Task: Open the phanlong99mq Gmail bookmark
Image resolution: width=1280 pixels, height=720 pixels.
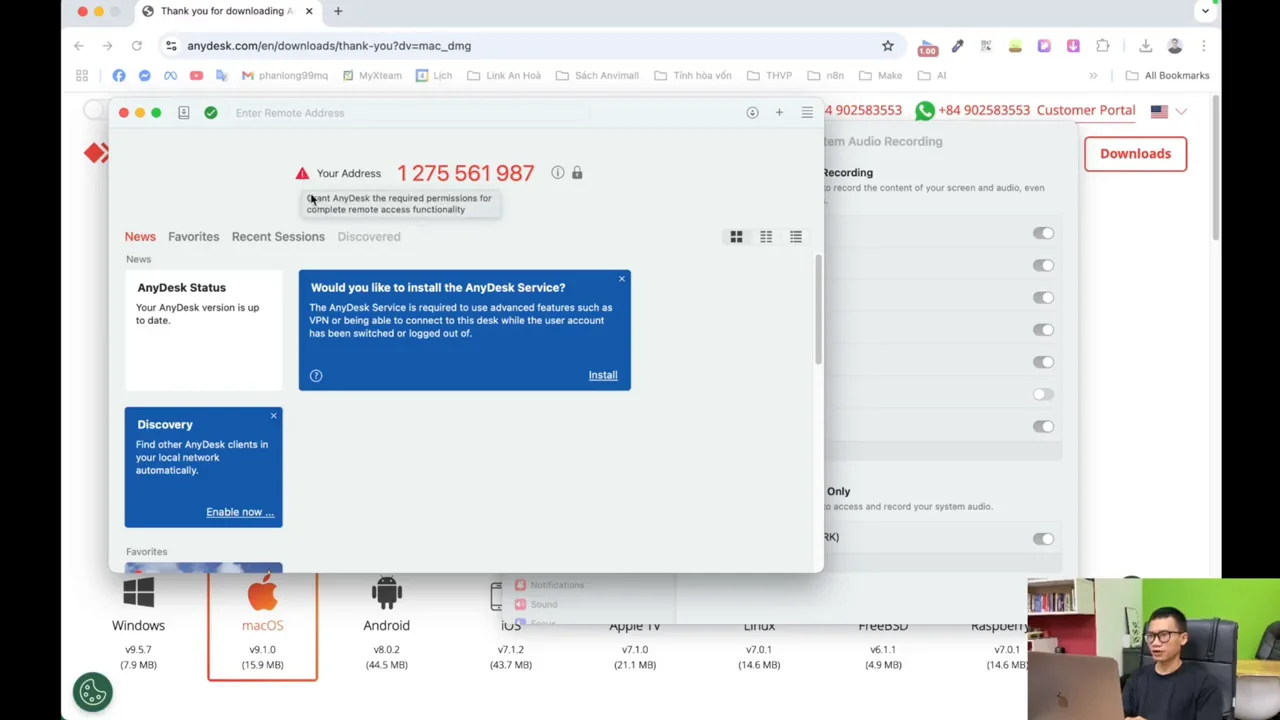Action: [x=285, y=75]
